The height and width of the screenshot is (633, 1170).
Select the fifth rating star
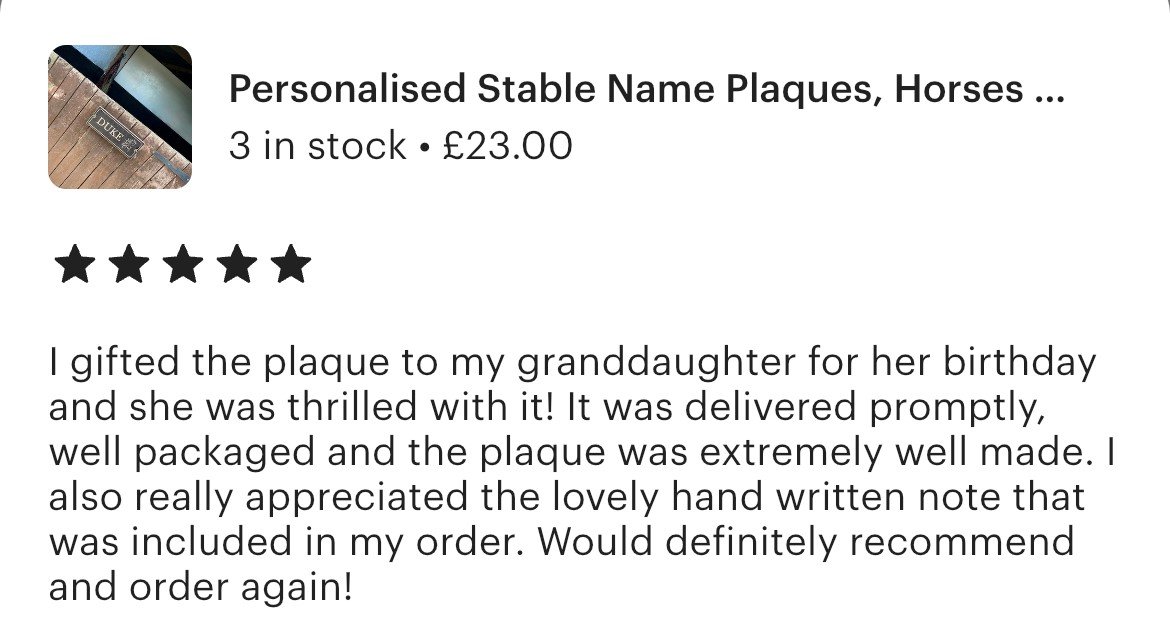(x=291, y=265)
